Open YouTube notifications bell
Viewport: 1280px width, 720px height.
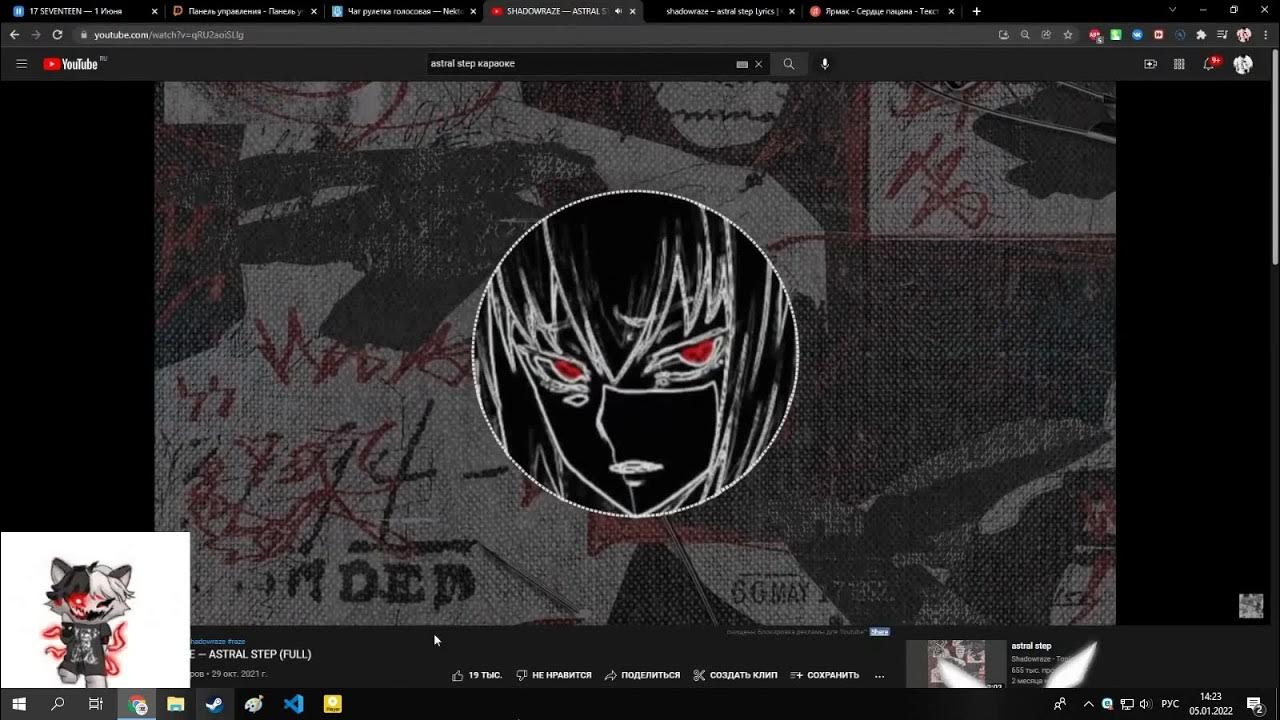tap(1211, 63)
